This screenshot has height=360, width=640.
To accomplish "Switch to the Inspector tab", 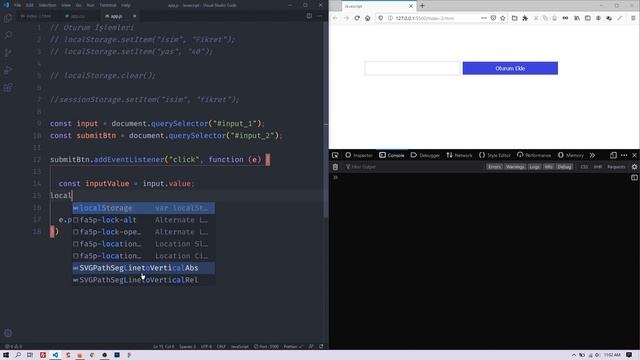I will click(359, 155).
